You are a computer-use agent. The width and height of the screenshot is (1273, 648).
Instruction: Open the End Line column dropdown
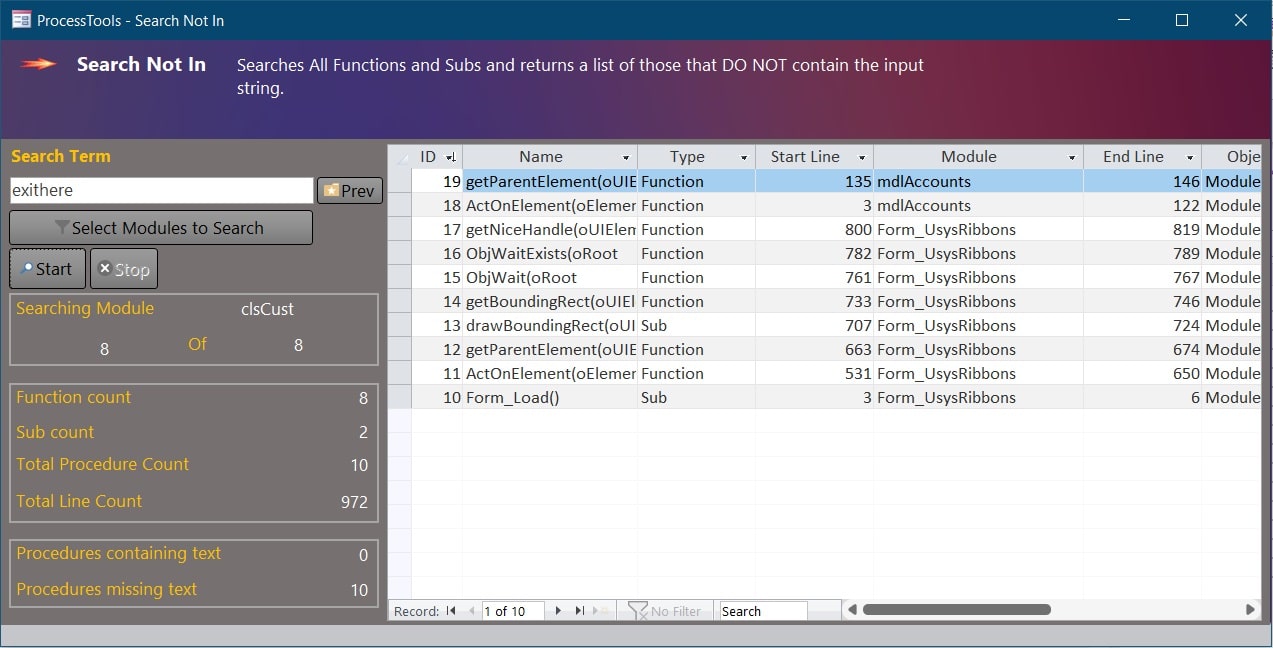tap(1190, 156)
